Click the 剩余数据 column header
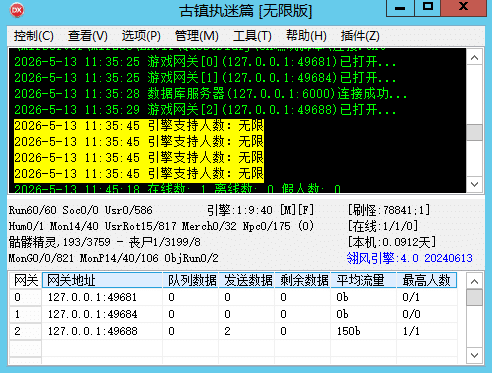492x373 pixels. click(x=303, y=280)
